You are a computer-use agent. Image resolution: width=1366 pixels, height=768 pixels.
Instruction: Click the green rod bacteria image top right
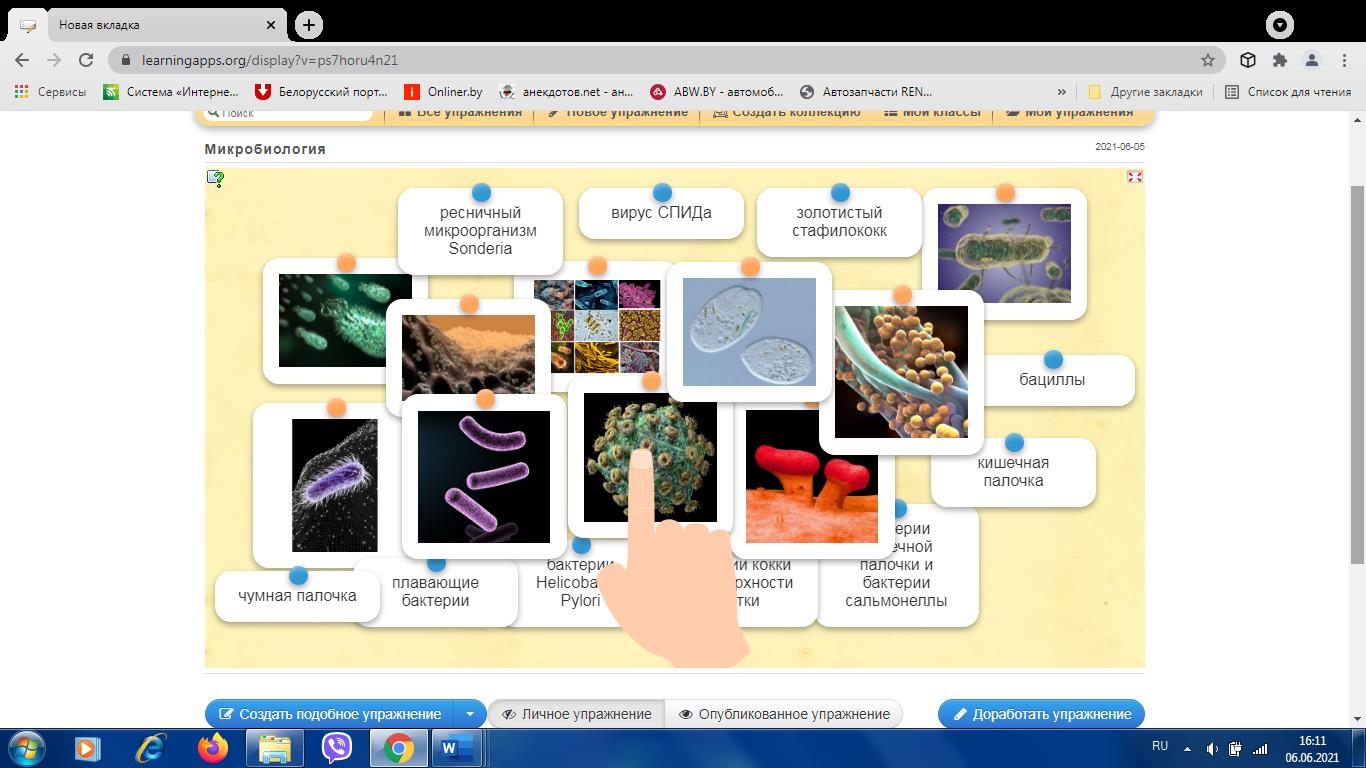(1004, 253)
